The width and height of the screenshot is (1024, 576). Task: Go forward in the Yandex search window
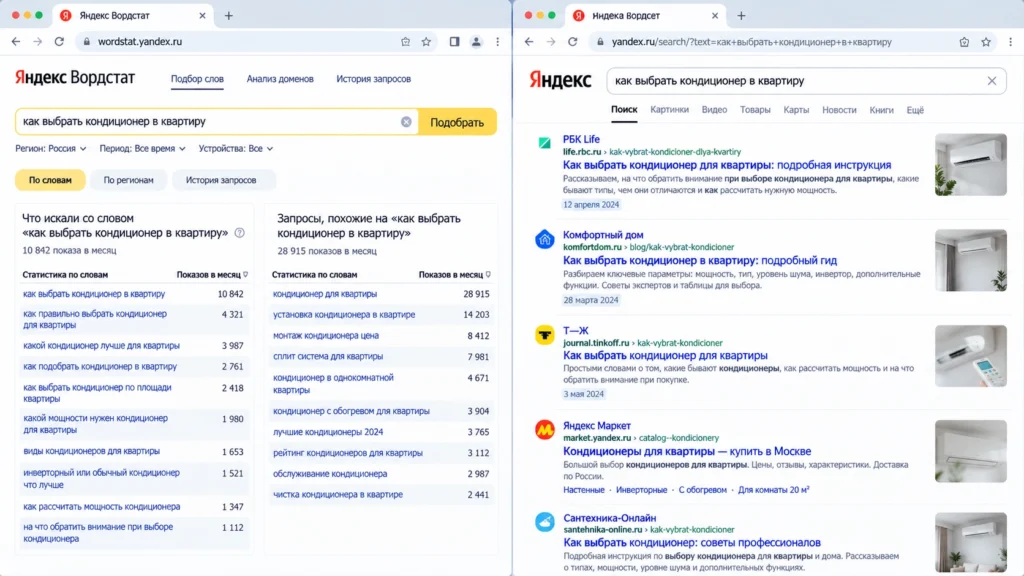551,42
